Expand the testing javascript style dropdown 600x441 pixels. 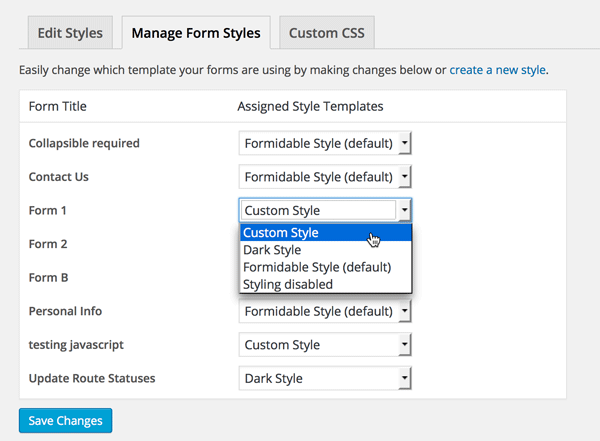coord(326,345)
